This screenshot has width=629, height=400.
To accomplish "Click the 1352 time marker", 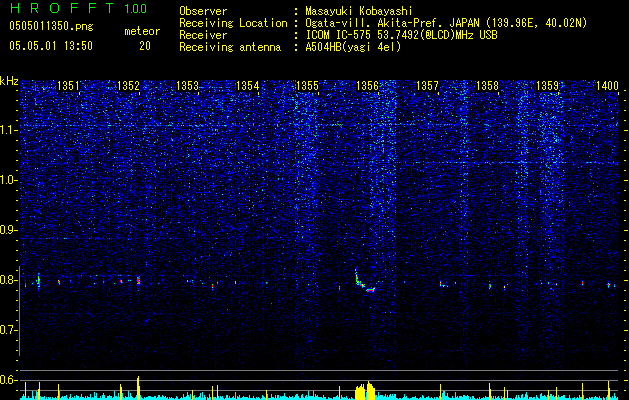I will pyautogui.click(x=128, y=86).
